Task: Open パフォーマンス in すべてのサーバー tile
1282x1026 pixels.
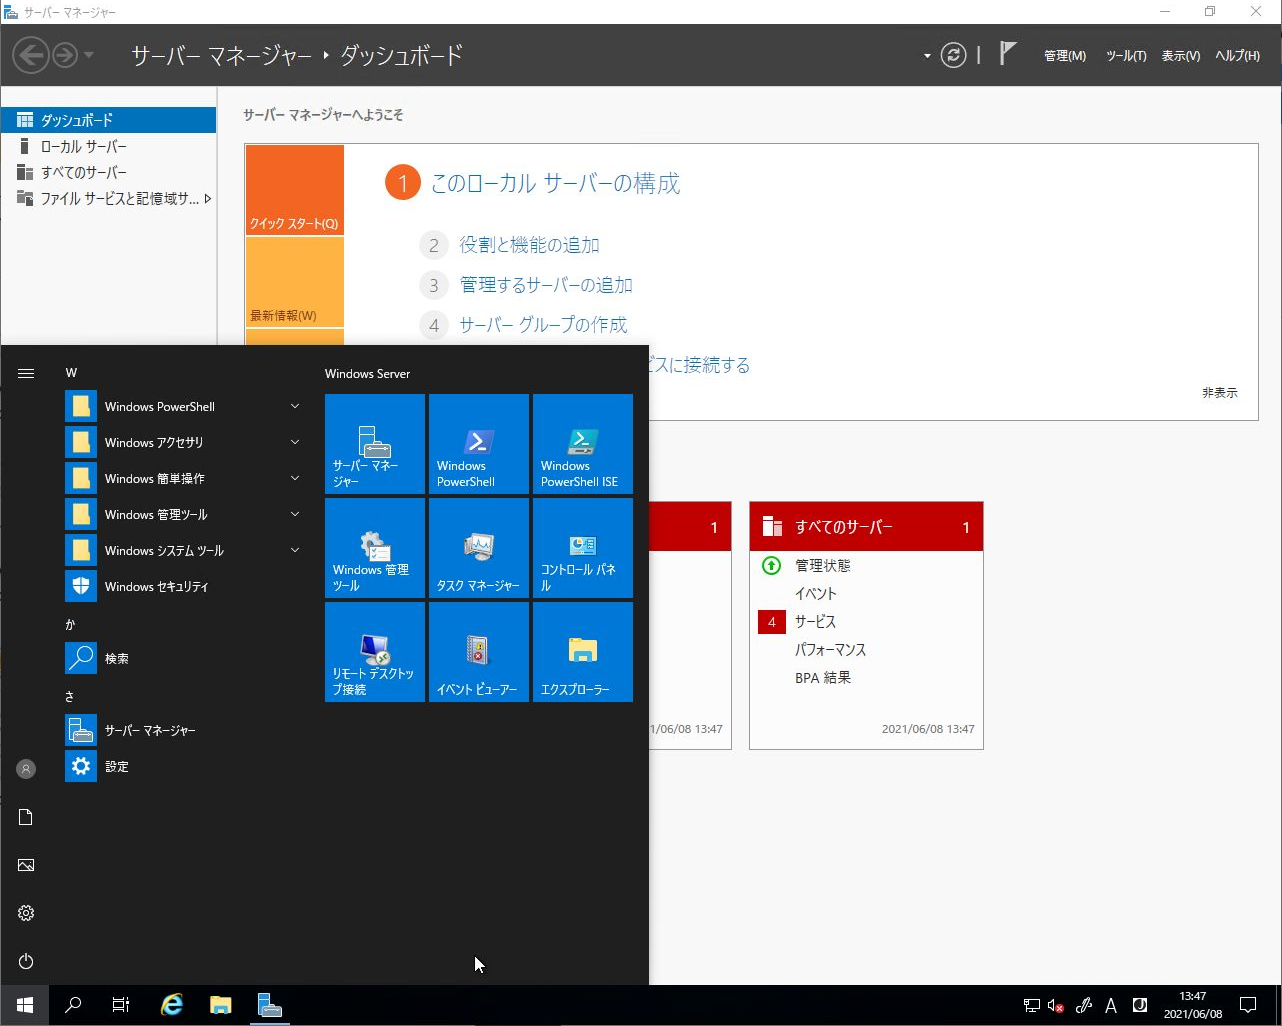Action: (830, 650)
